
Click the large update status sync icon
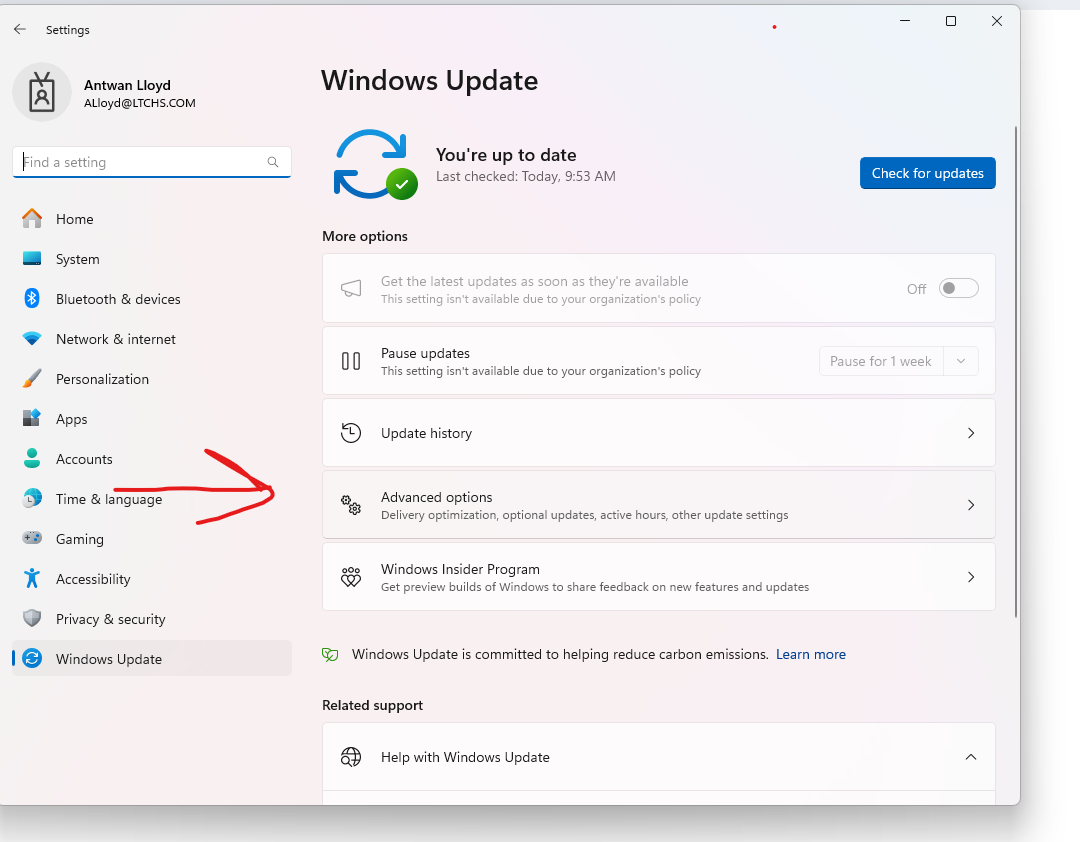pyautogui.click(x=375, y=165)
